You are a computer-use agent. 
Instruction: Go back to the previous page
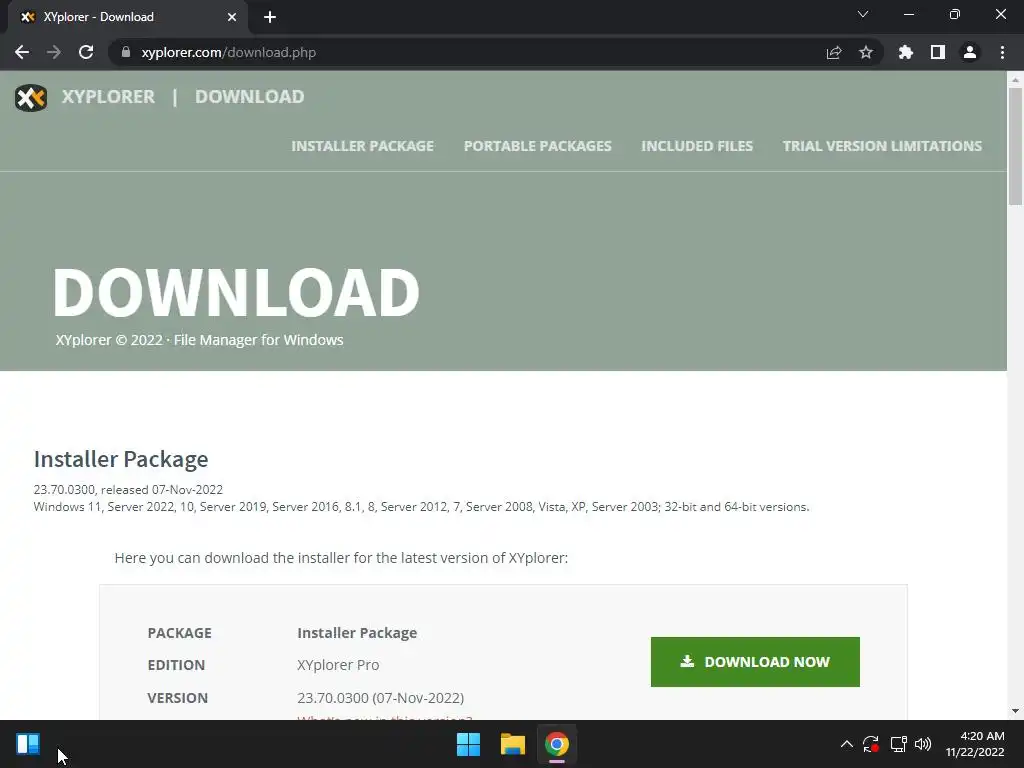click(22, 52)
